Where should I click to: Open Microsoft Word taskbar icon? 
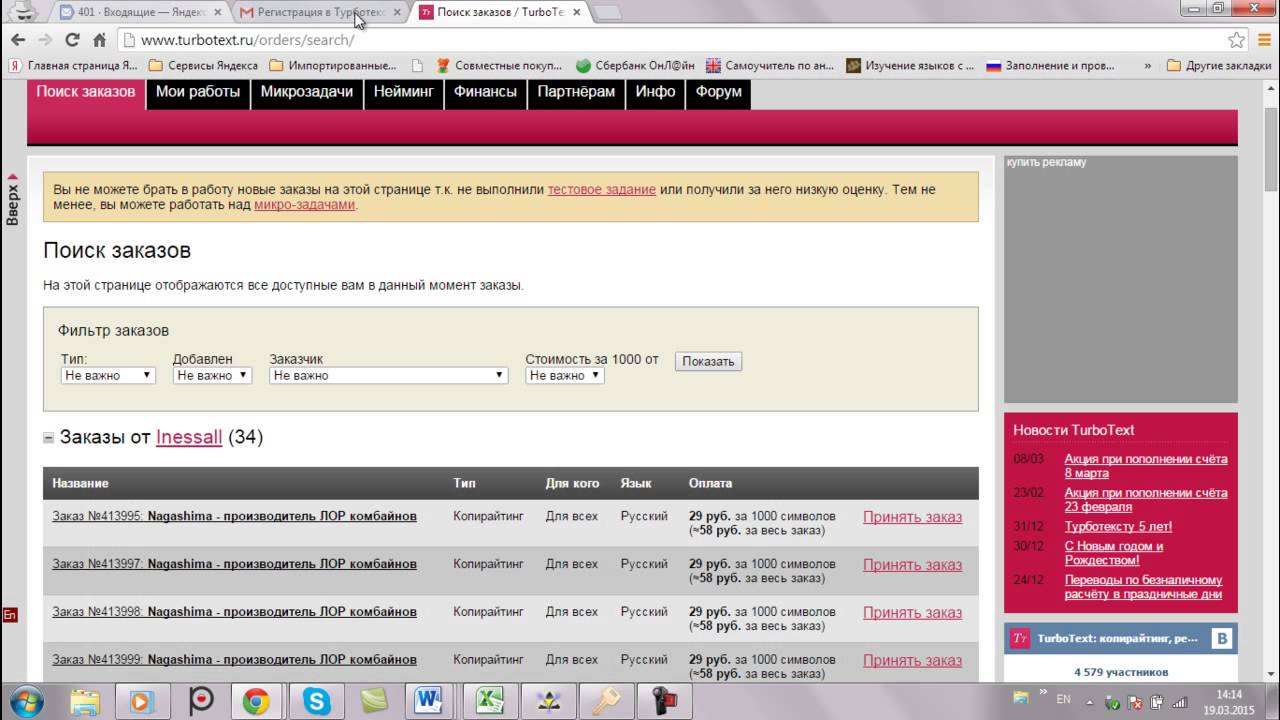(x=430, y=702)
